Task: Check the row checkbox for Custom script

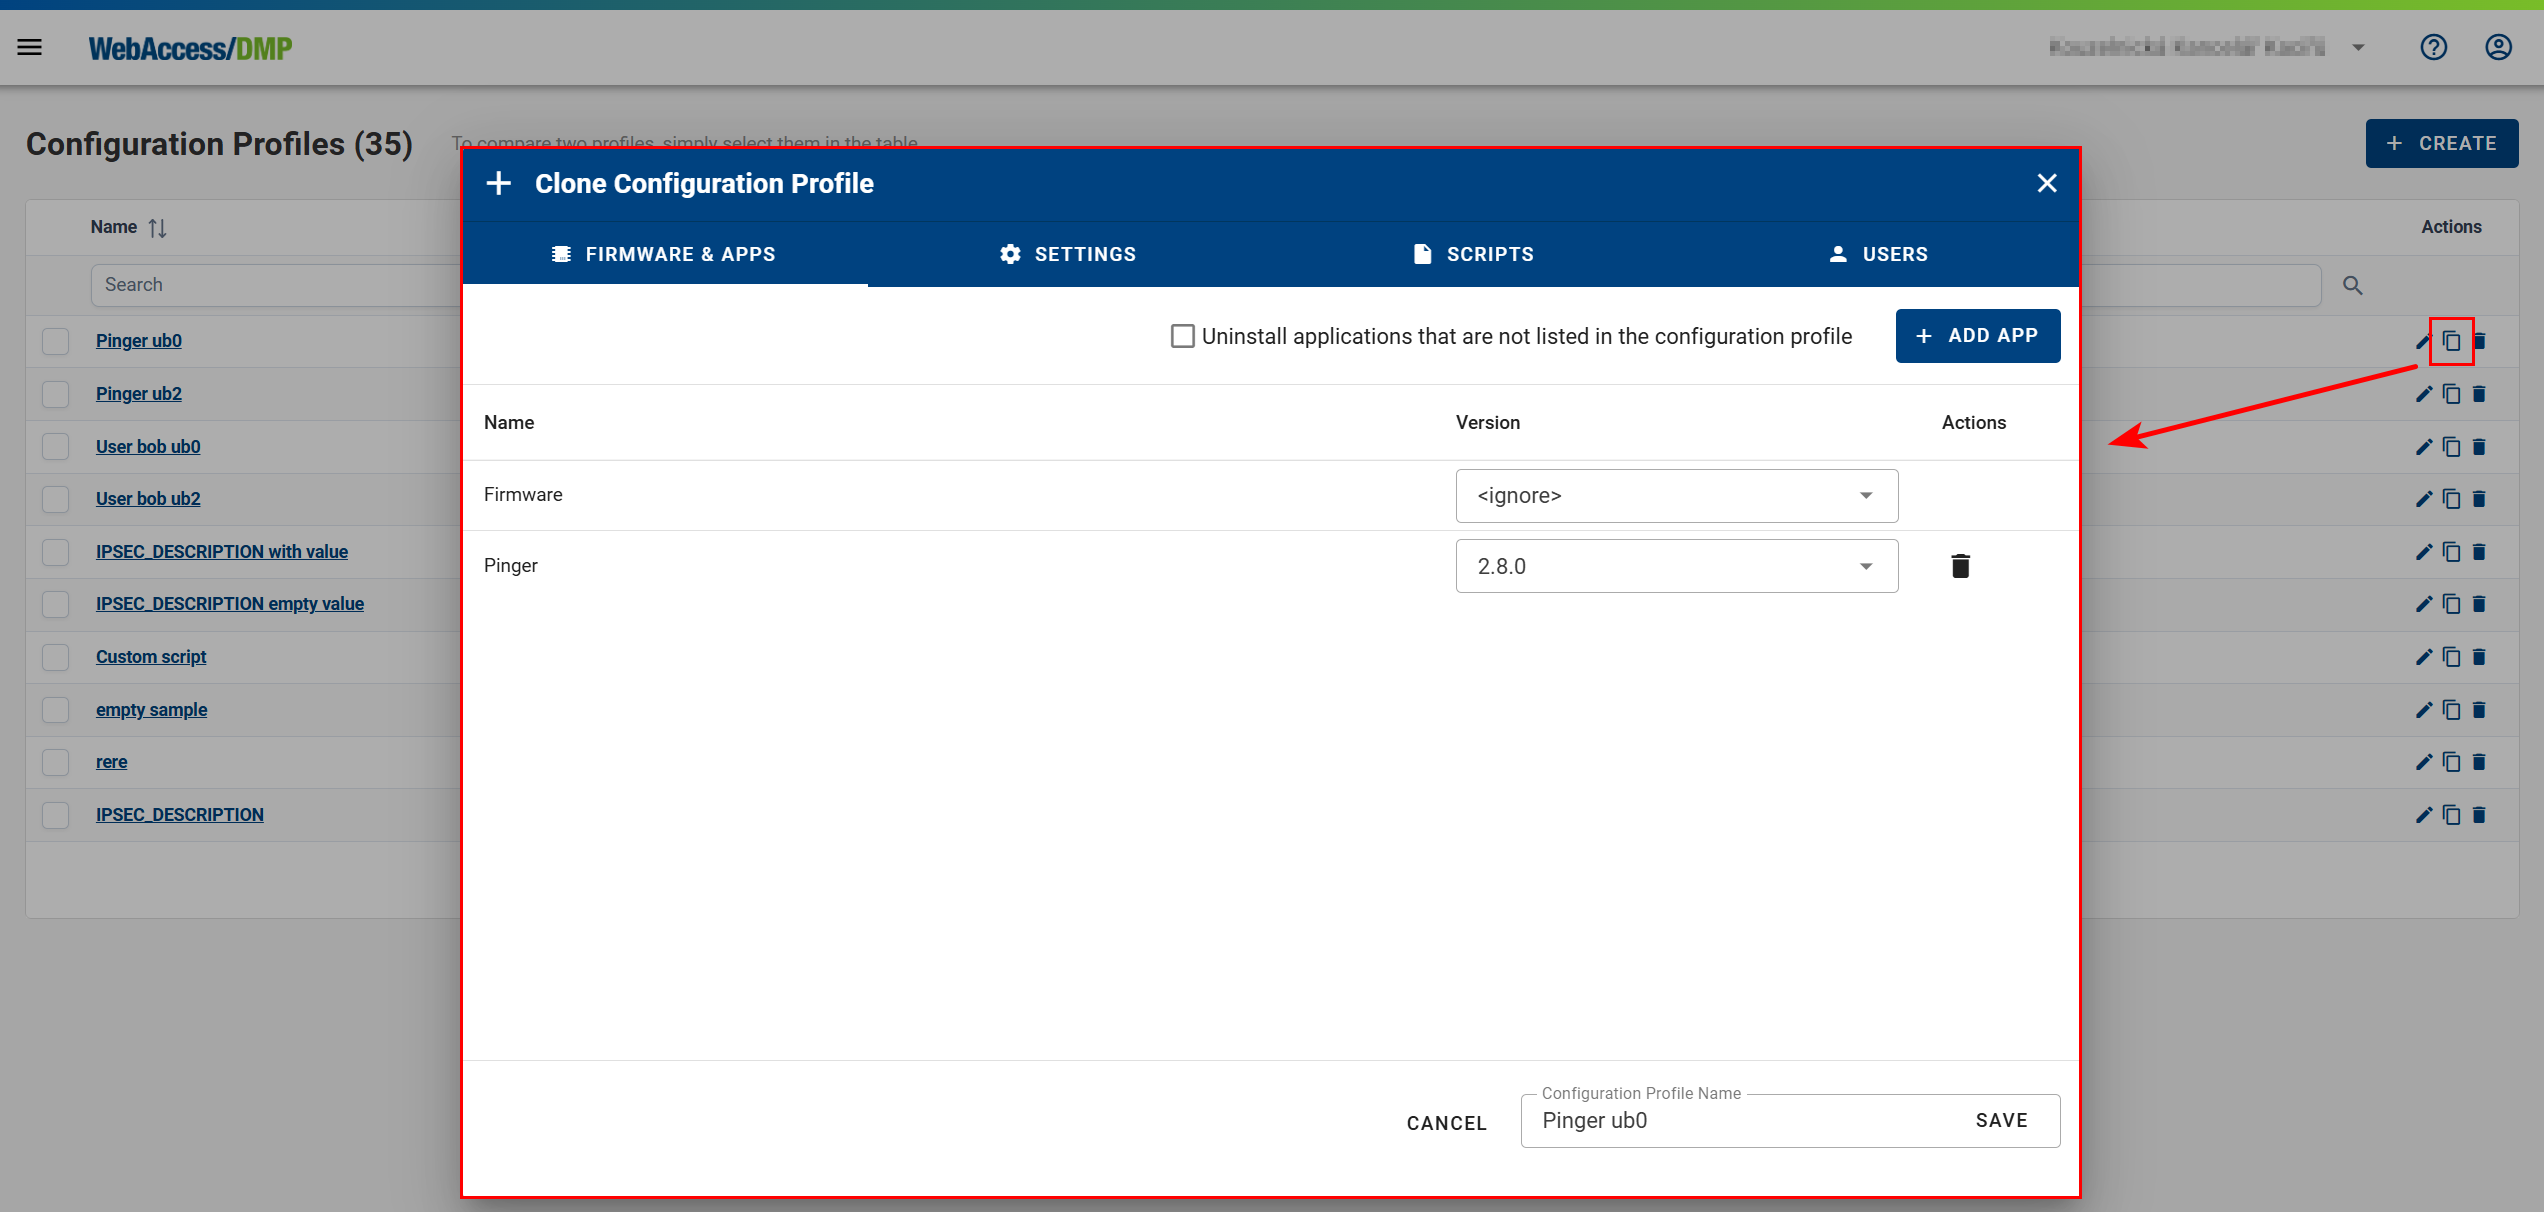Action: point(55,657)
